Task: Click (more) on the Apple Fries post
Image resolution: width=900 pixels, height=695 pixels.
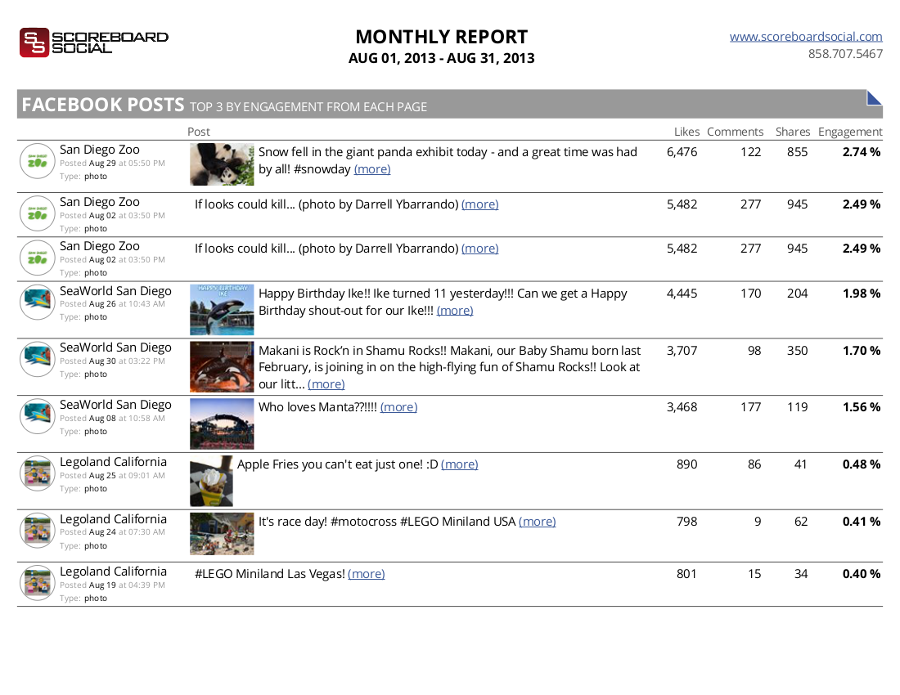Action: 459,464
